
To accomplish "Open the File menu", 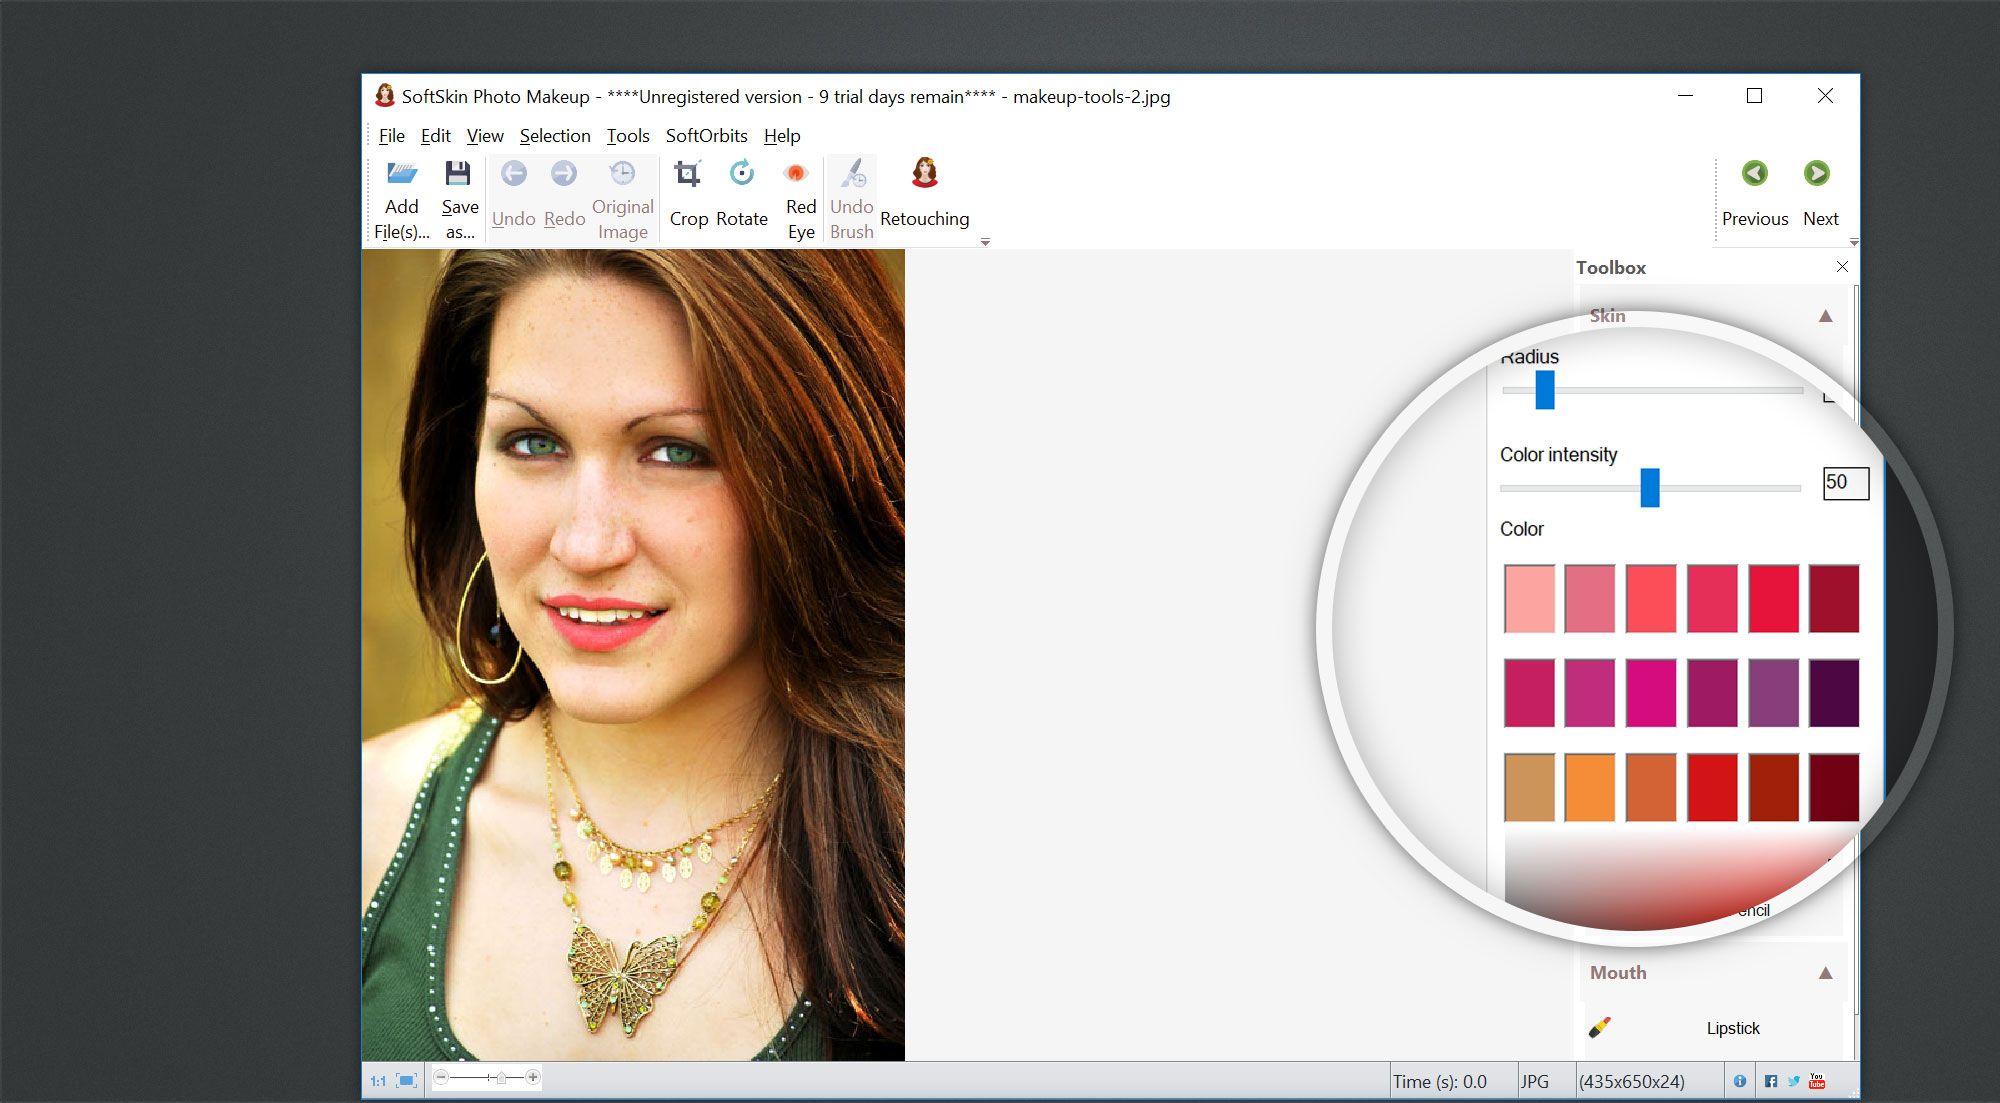I will (391, 134).
